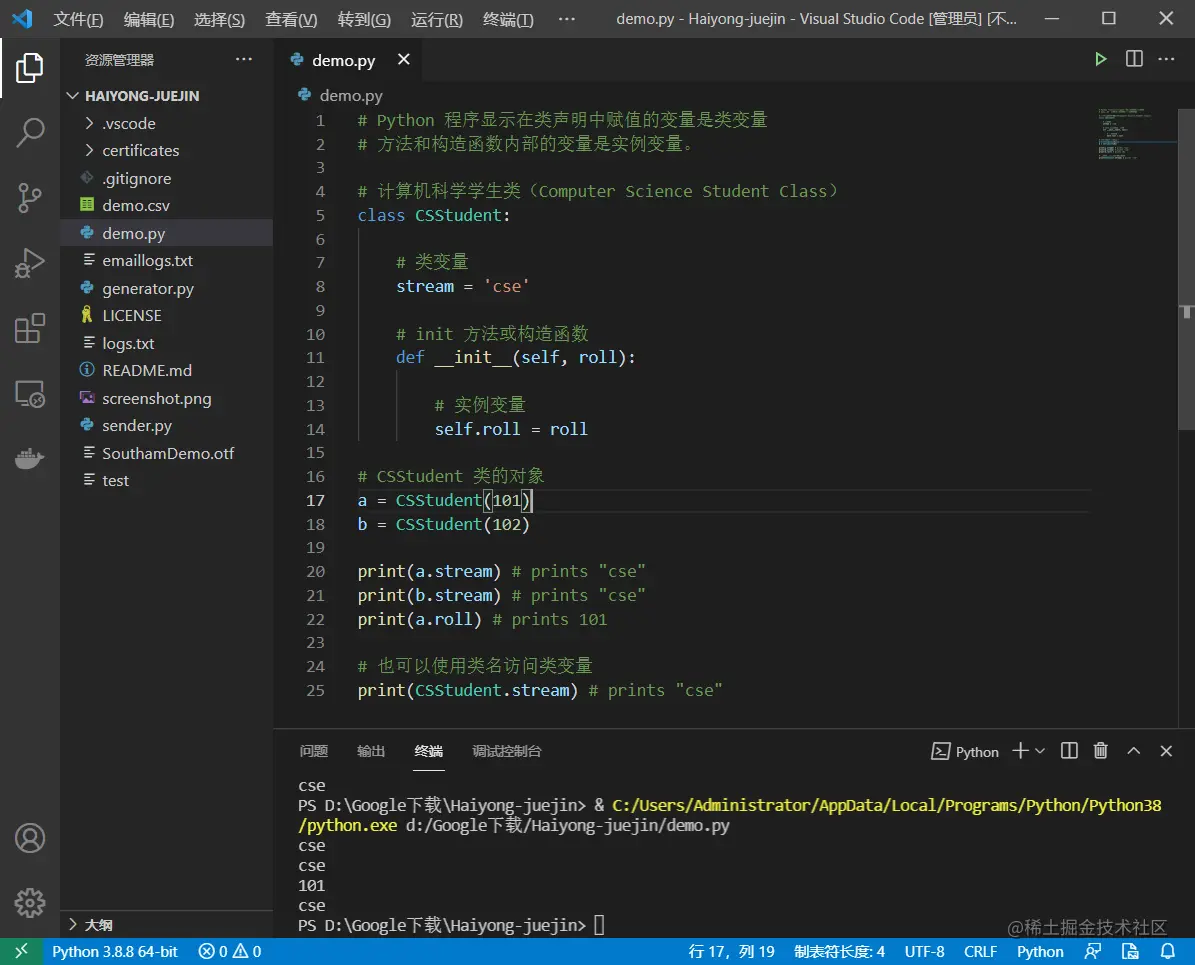
Task: Open the Accounts menu icon
Action: click(x=30, y=838)
